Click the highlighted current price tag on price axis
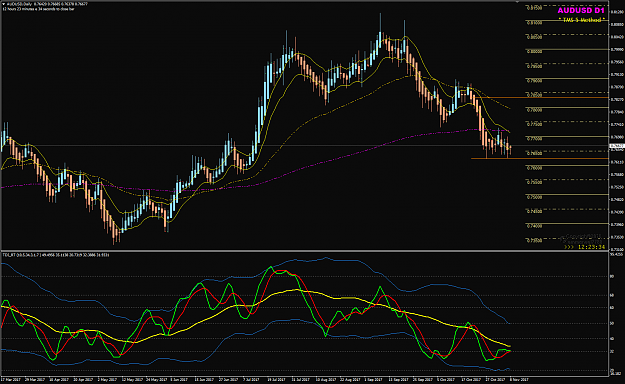This screenshot has height=384, width=625. point(617,146)
